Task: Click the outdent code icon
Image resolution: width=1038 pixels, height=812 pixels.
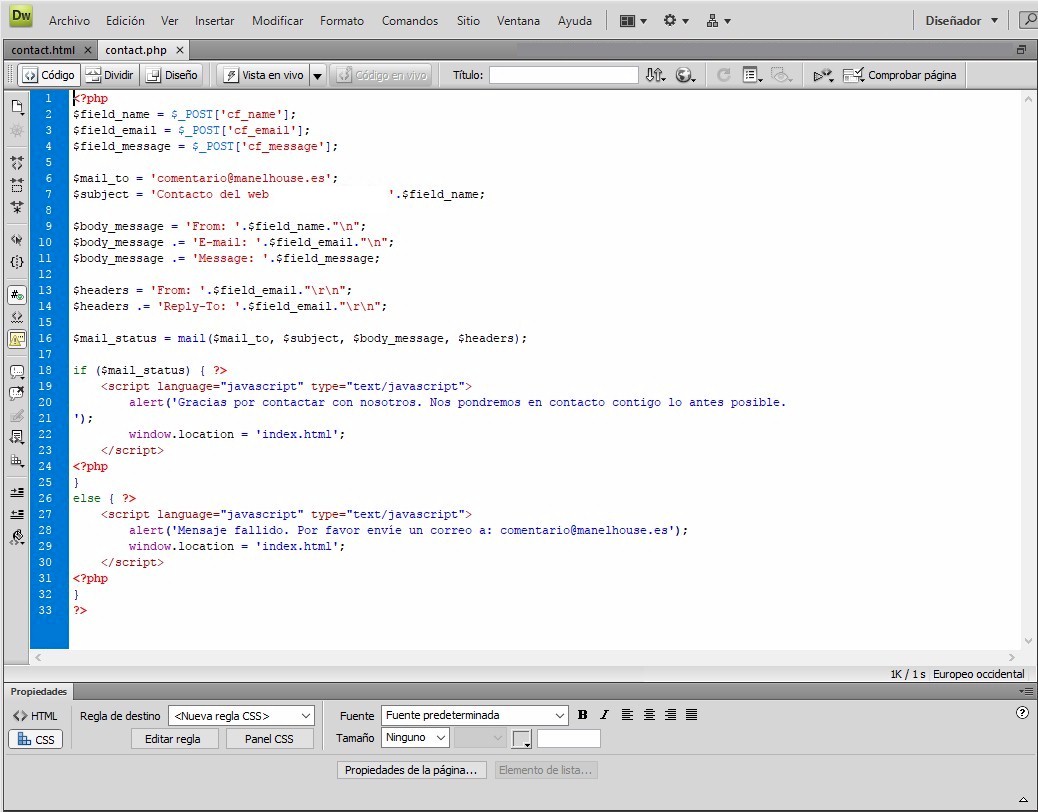Action: pyautogui.click(x=17, y=514)
